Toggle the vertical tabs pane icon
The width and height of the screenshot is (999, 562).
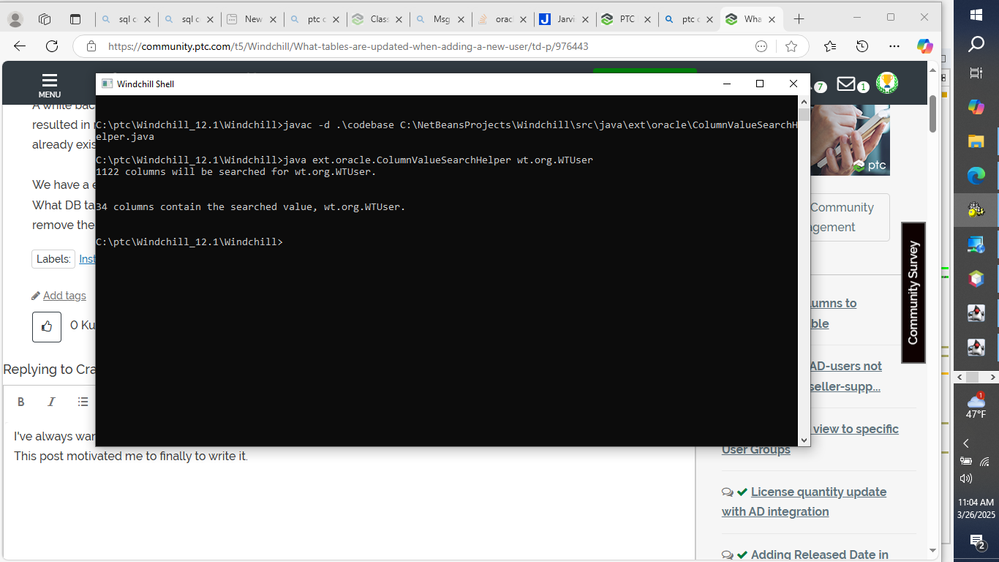click(75, 19)
